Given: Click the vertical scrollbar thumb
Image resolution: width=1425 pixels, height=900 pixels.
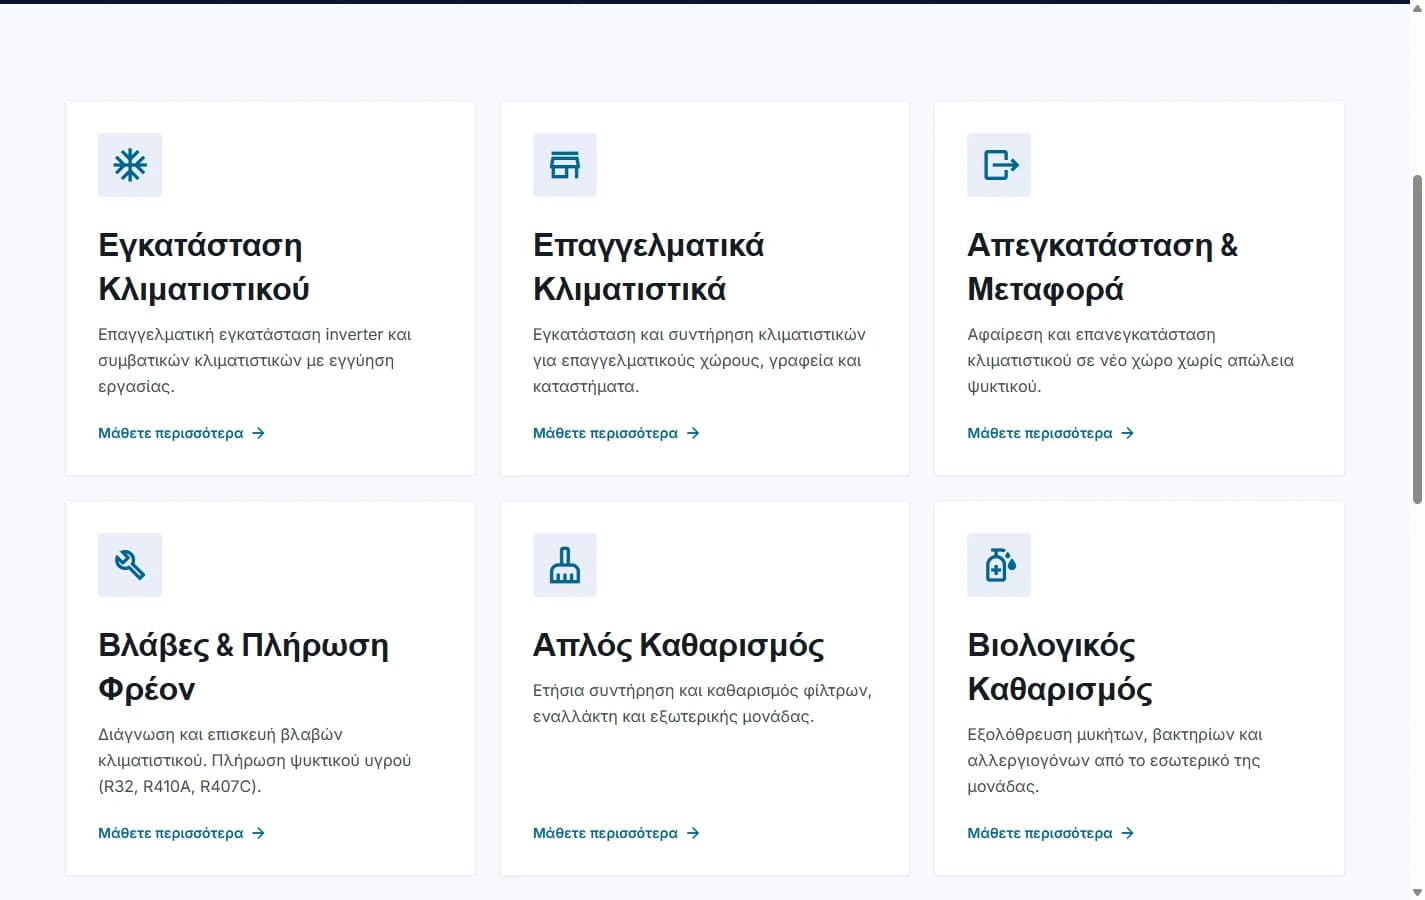Looking at the screenshot, I should coord(1417,340).
